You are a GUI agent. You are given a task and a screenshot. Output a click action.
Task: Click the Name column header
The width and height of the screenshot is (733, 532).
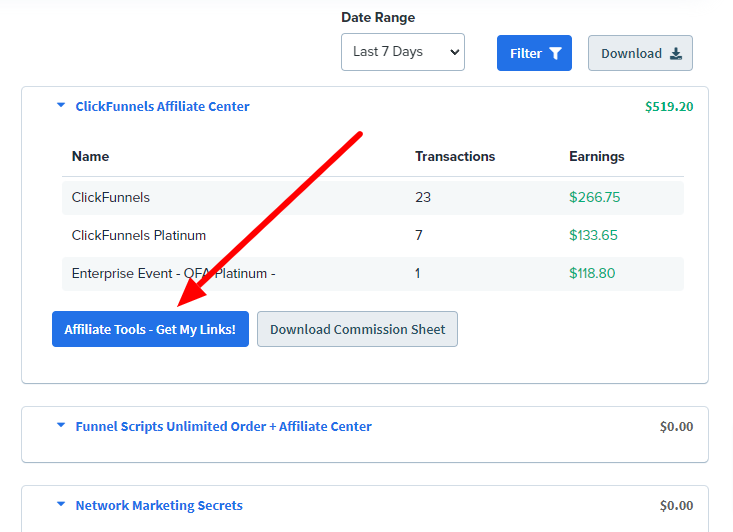click(x=90, y=156)
